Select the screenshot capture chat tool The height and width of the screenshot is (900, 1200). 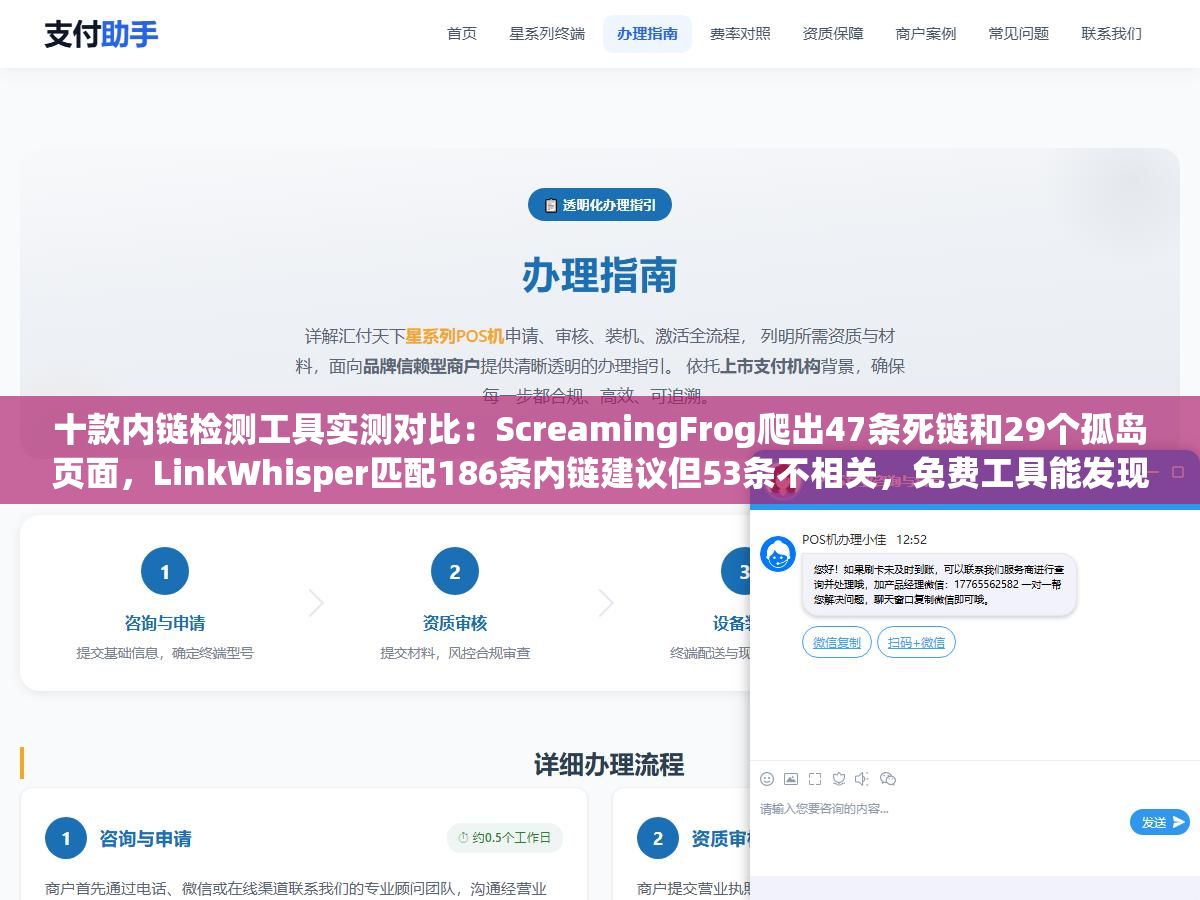coord(815,779)
